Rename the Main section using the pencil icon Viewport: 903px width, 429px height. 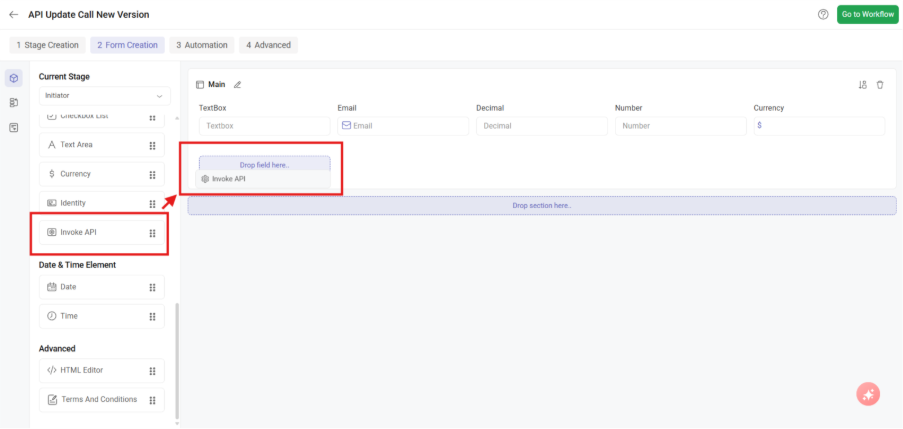point(237,85)
